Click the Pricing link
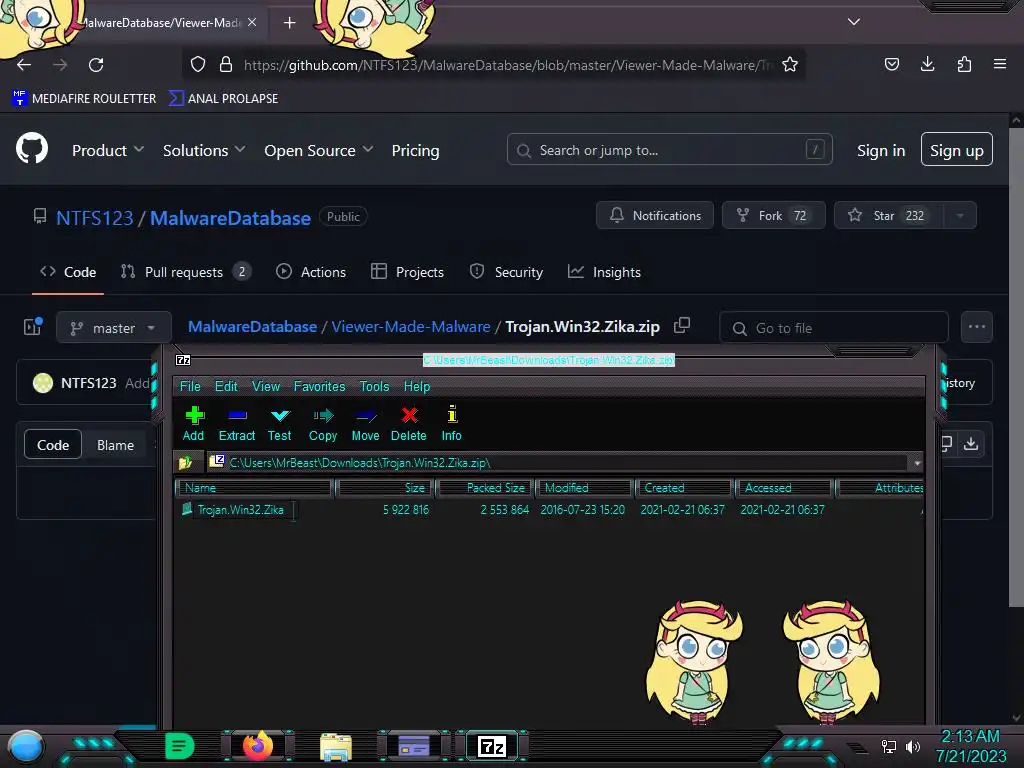Image resolution: width=1024 pixels, height=768 pixels. 415,150
